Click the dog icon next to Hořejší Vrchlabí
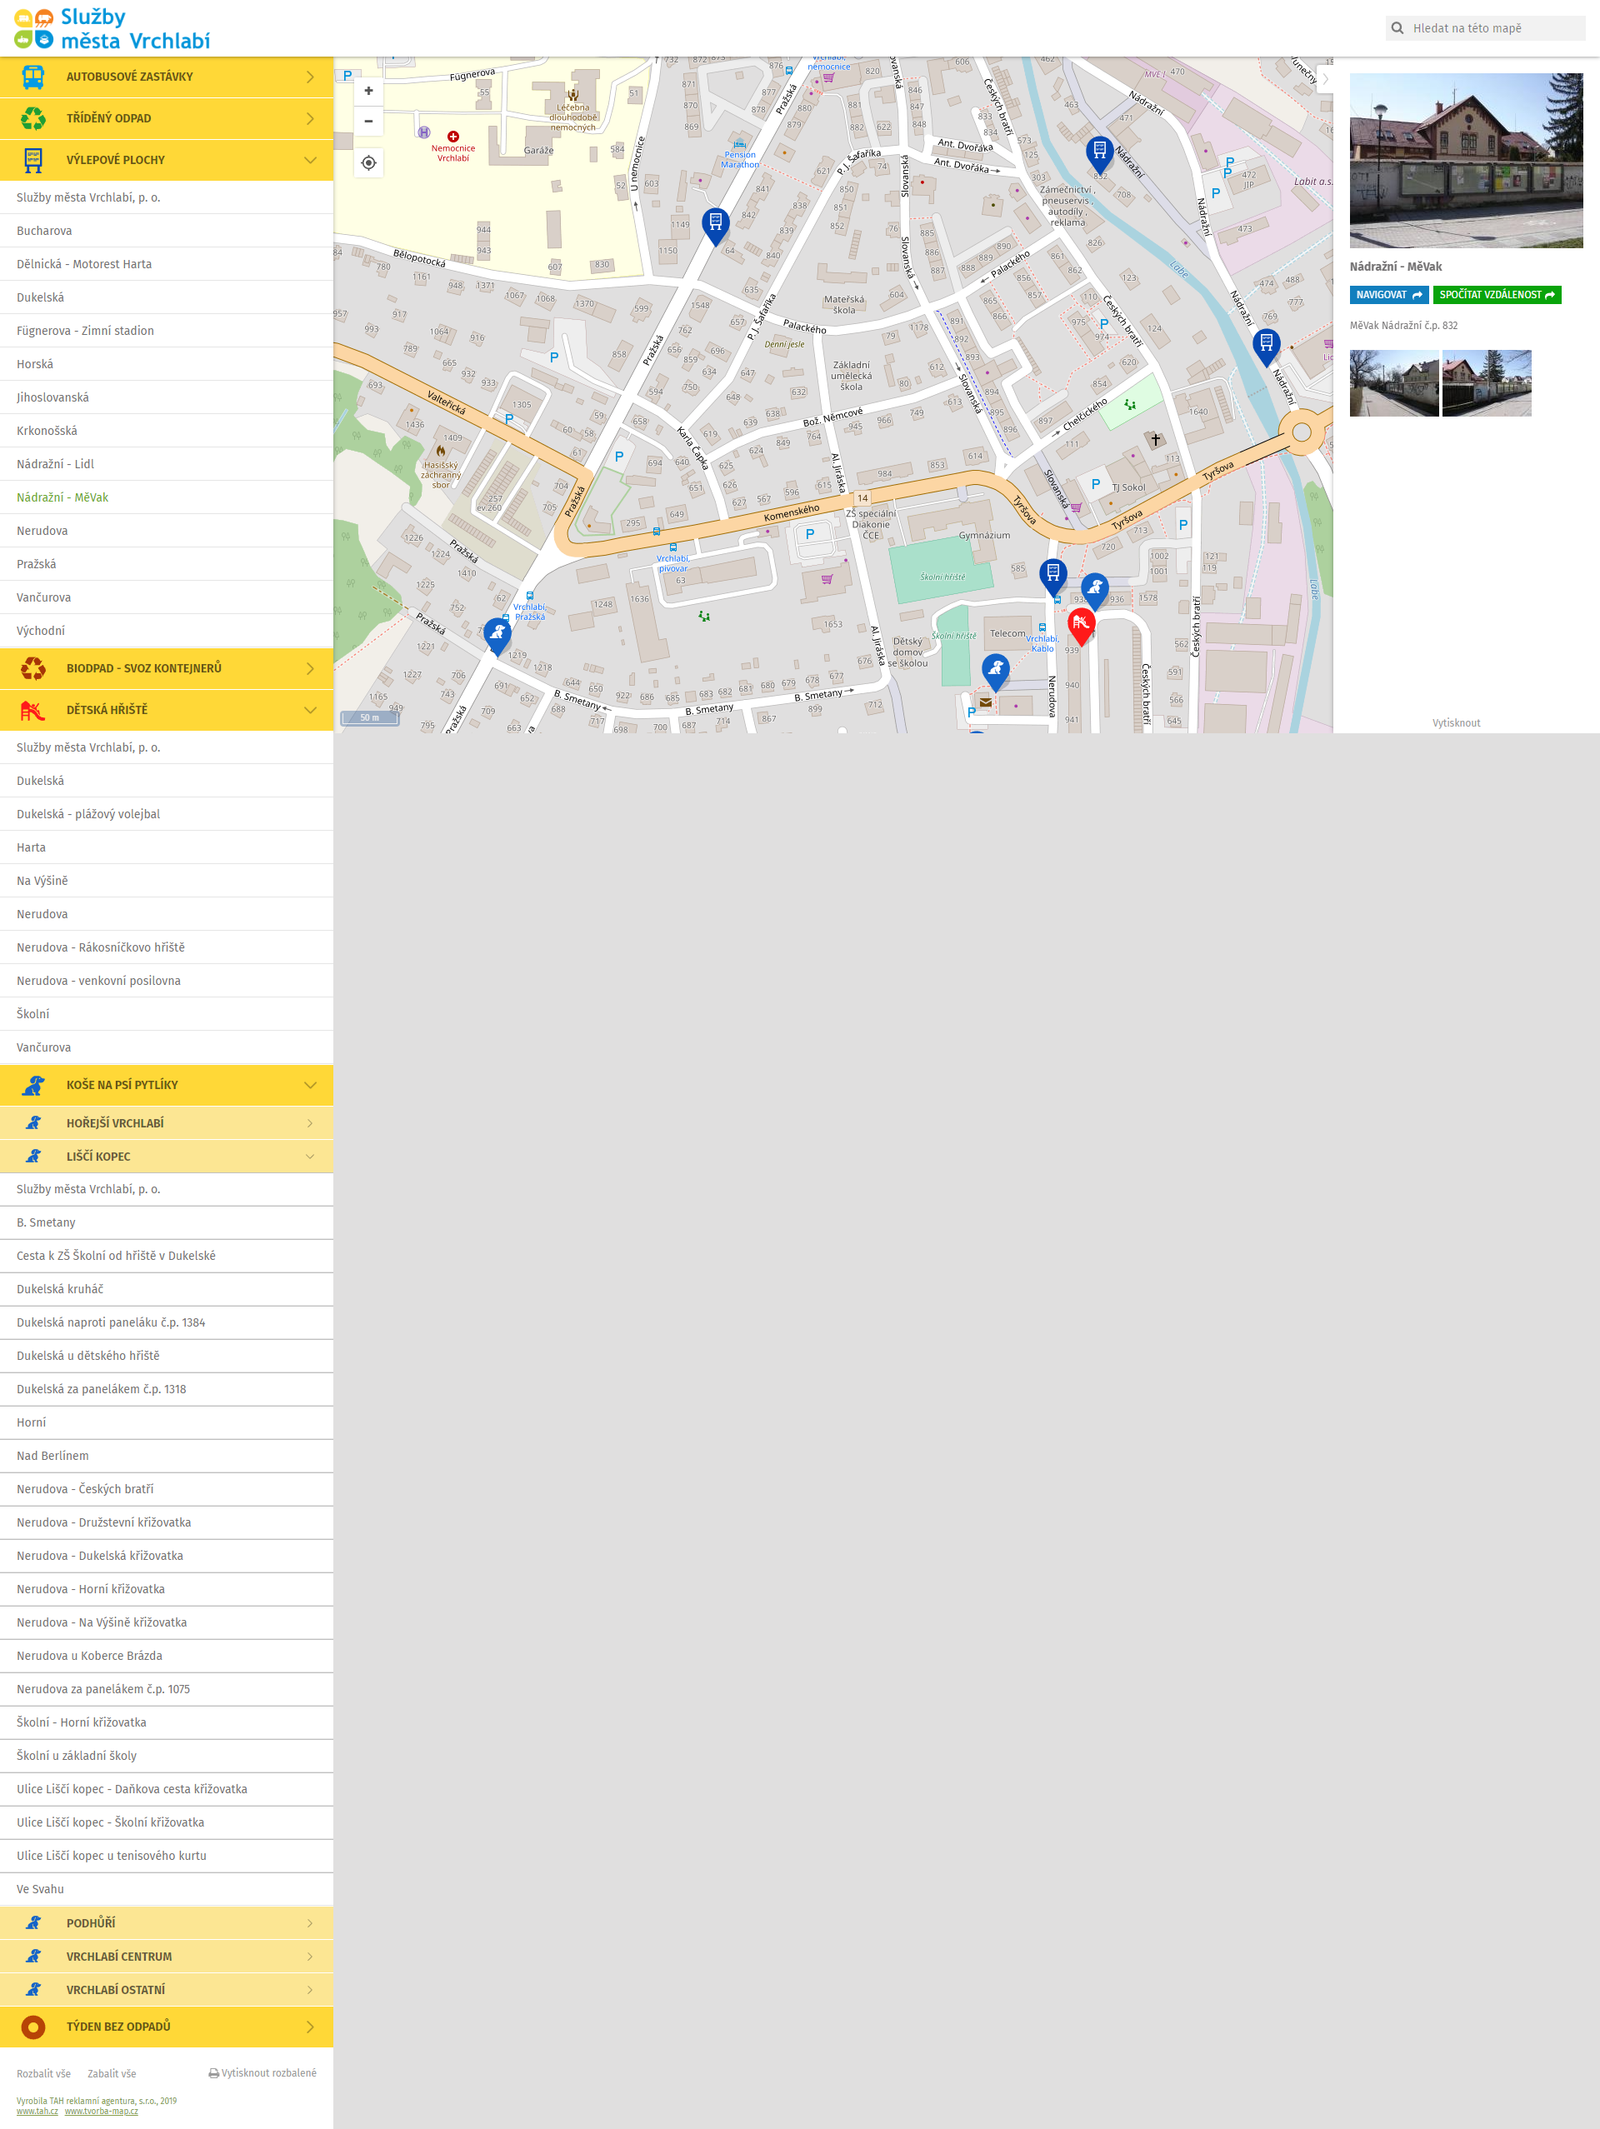The height and width of the screenshot is (2129, 1600). click(x=33, y=1123)
